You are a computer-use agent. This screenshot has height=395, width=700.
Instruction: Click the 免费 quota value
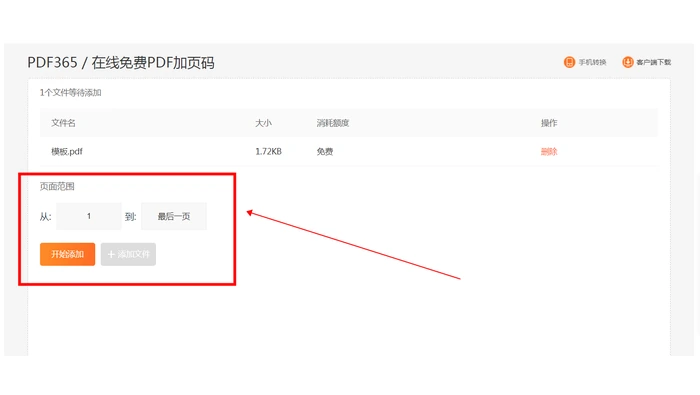tap(325, 152)
